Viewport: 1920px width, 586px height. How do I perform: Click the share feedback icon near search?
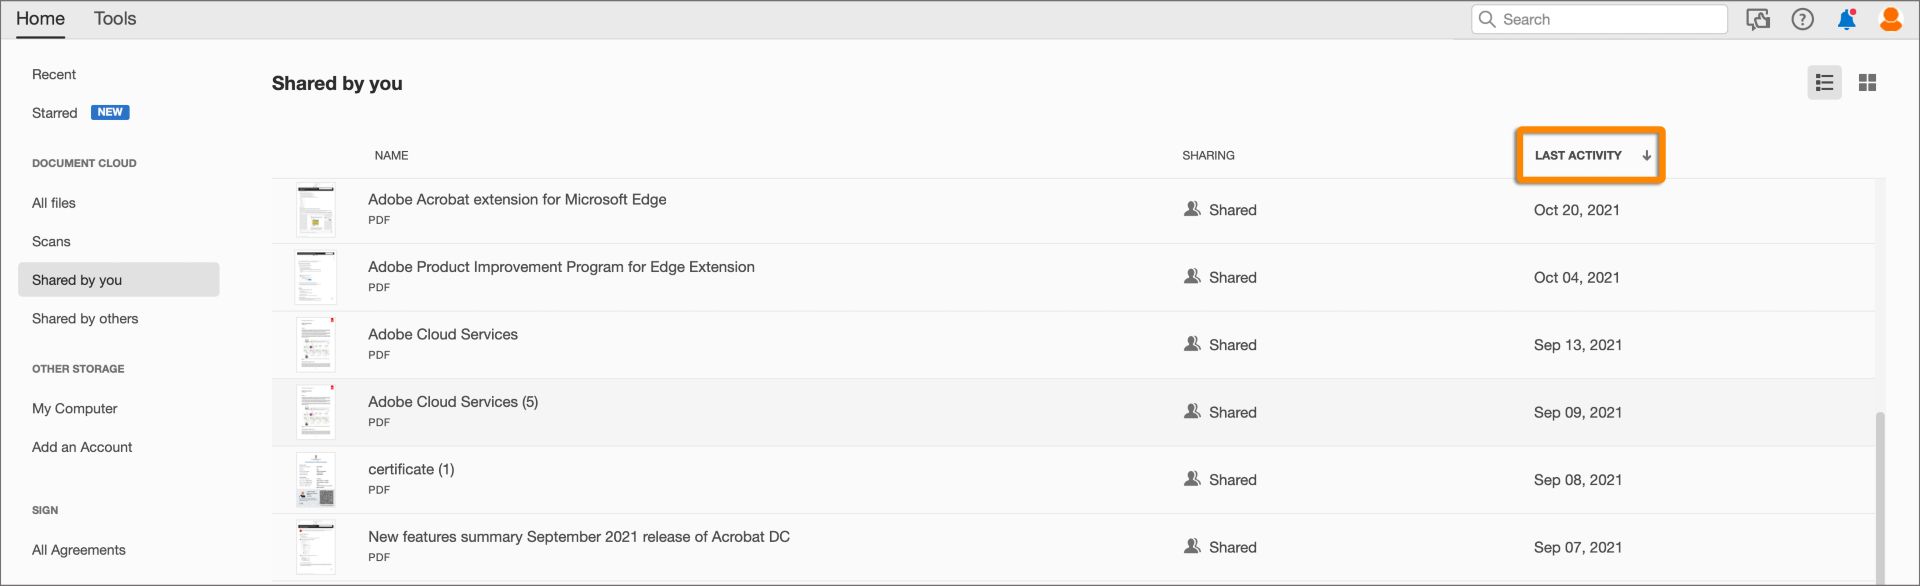point(1757,20)
